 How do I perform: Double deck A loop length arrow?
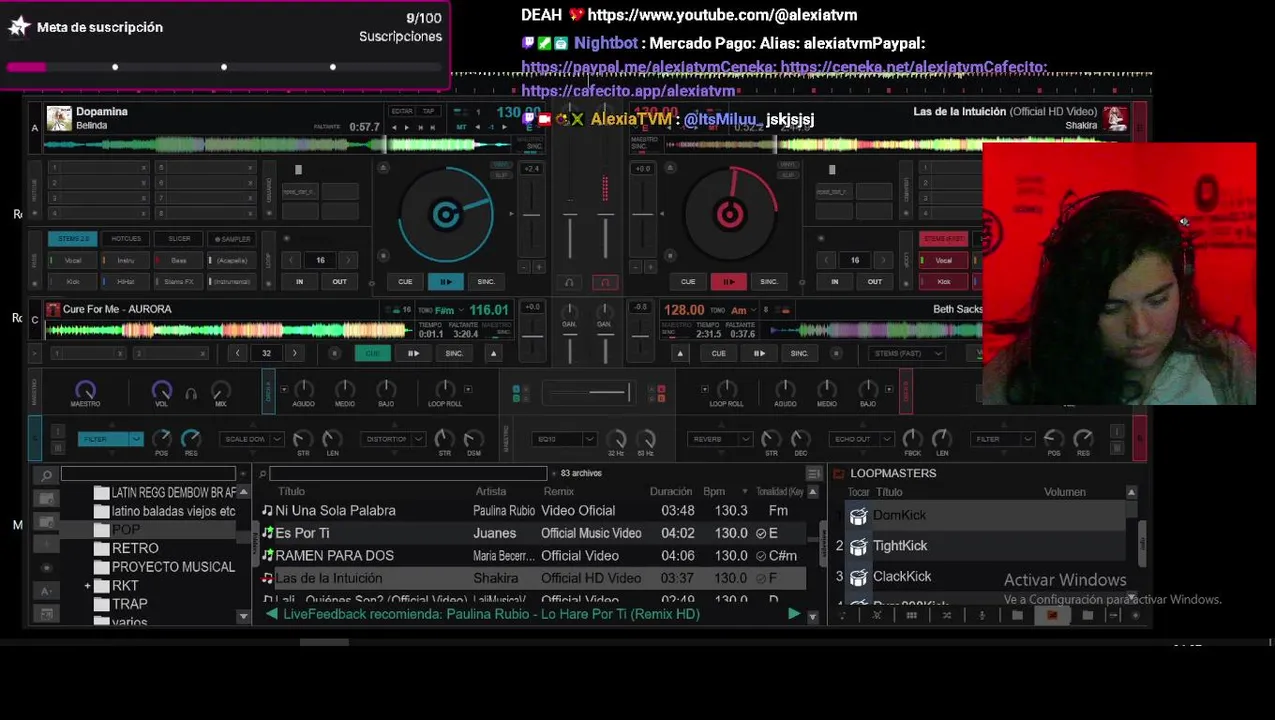pos(348,260)
